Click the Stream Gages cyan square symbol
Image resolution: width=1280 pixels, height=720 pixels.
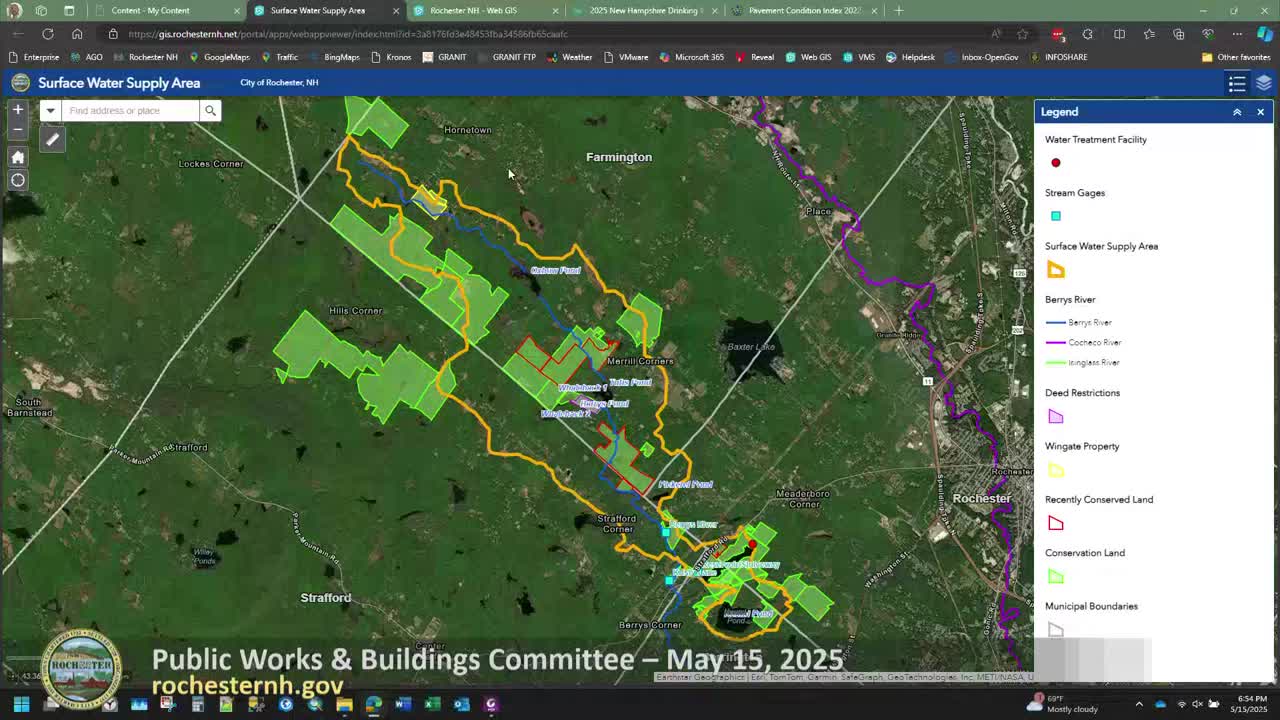coord(1056,216)
